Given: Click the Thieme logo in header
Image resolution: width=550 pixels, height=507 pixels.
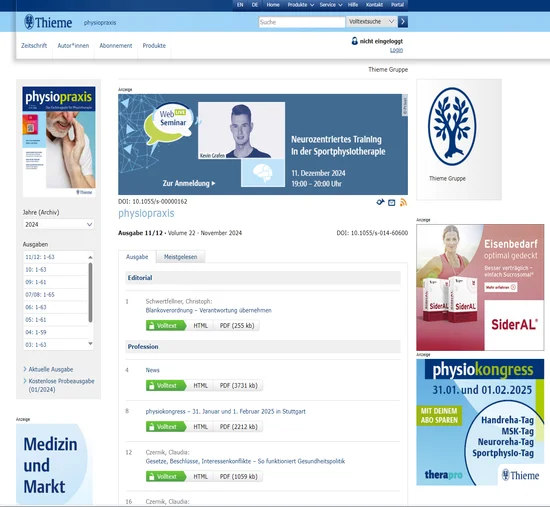Looking at the screenshot, I should coord(48,22).
